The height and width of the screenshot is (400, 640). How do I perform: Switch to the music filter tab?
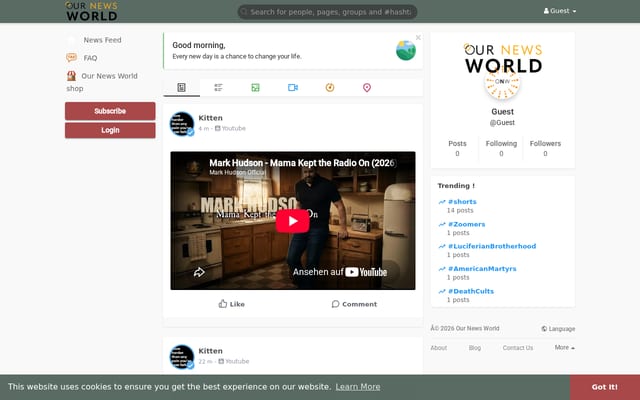(330, 87)
